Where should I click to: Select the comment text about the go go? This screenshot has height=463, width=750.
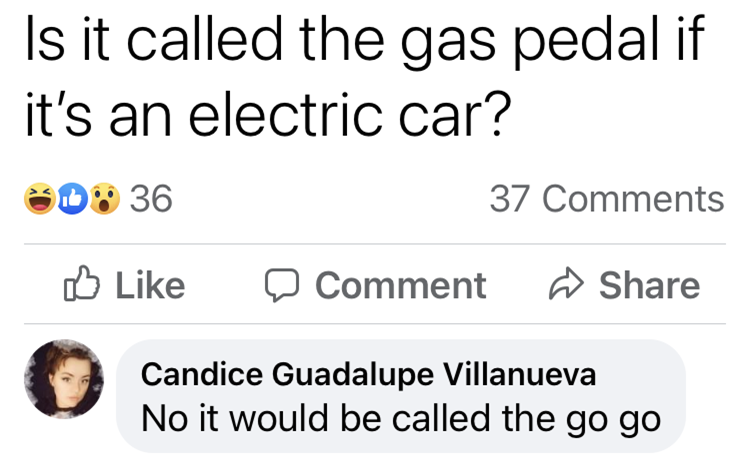point(401,419)
